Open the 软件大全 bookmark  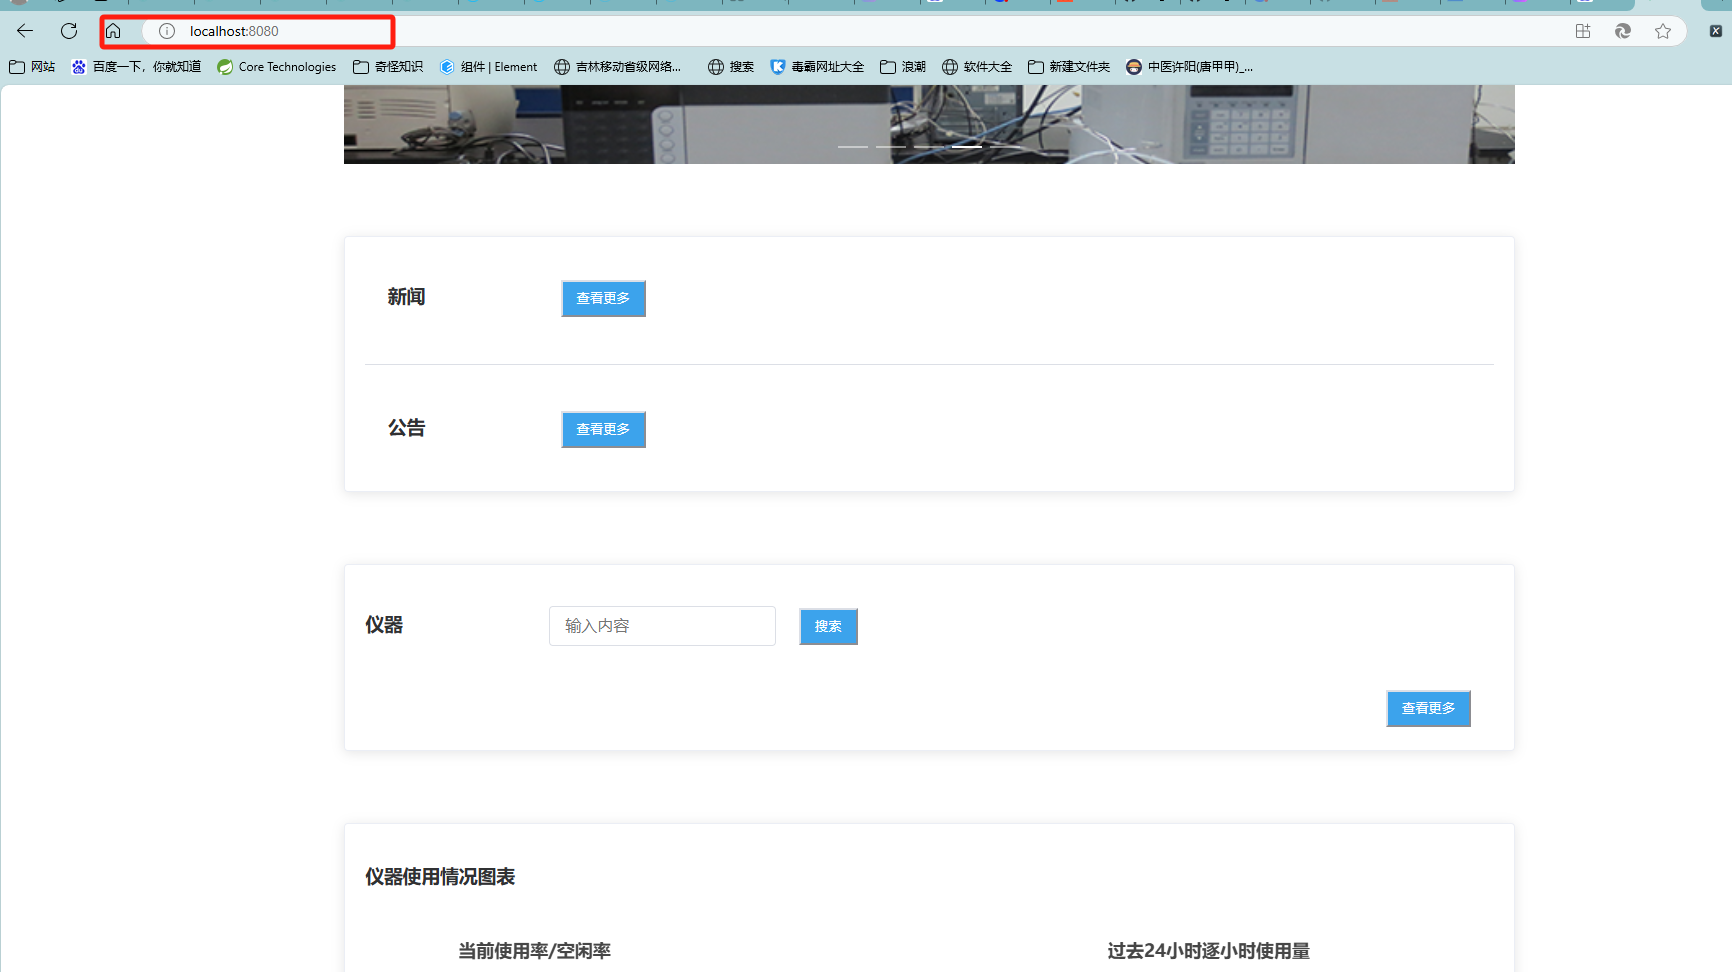(x=977, y=67)
